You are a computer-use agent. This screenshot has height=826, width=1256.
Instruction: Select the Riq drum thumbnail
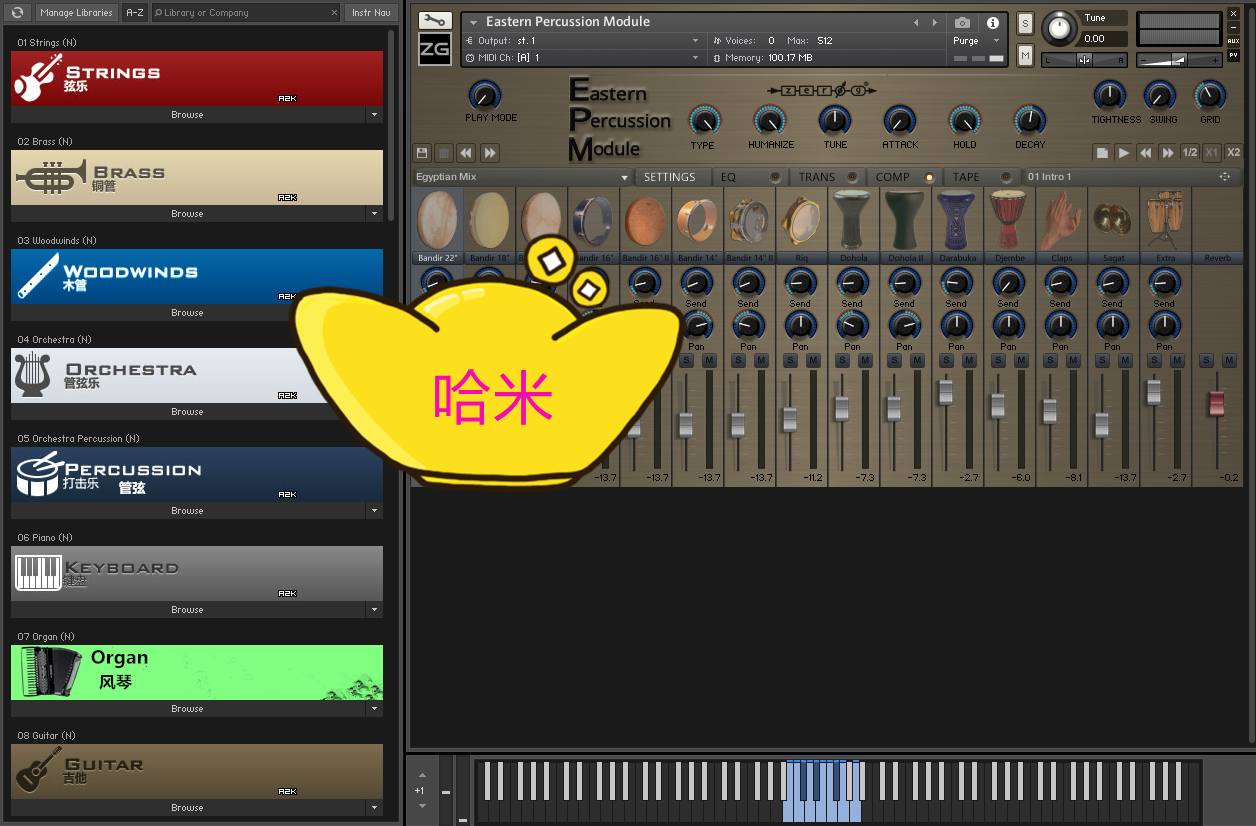(801, 221)
